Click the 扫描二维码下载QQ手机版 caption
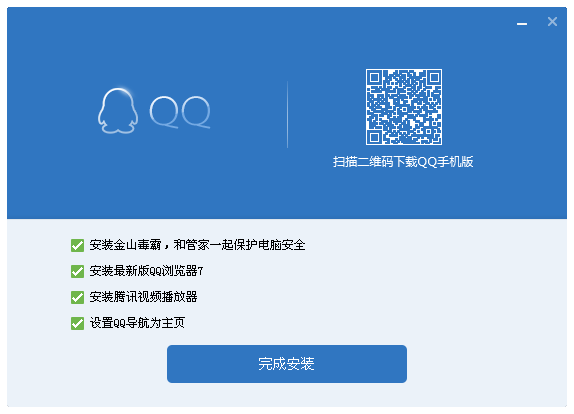The height and width of the screenshot is (414, 574). [403, 162]
